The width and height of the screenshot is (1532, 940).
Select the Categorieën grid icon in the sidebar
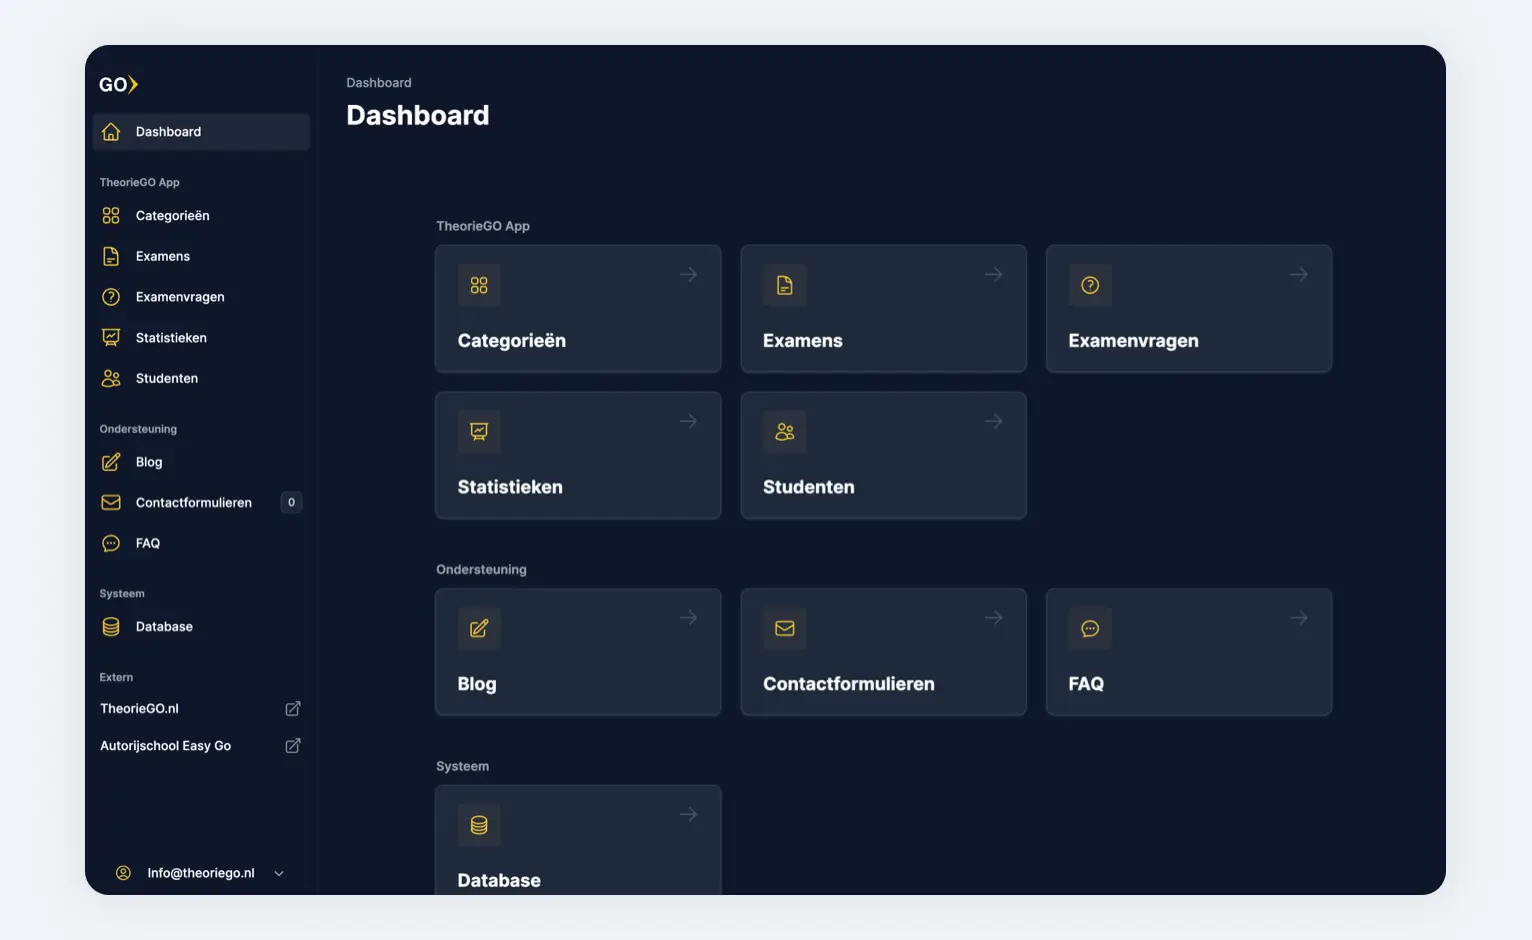(110, 215)
